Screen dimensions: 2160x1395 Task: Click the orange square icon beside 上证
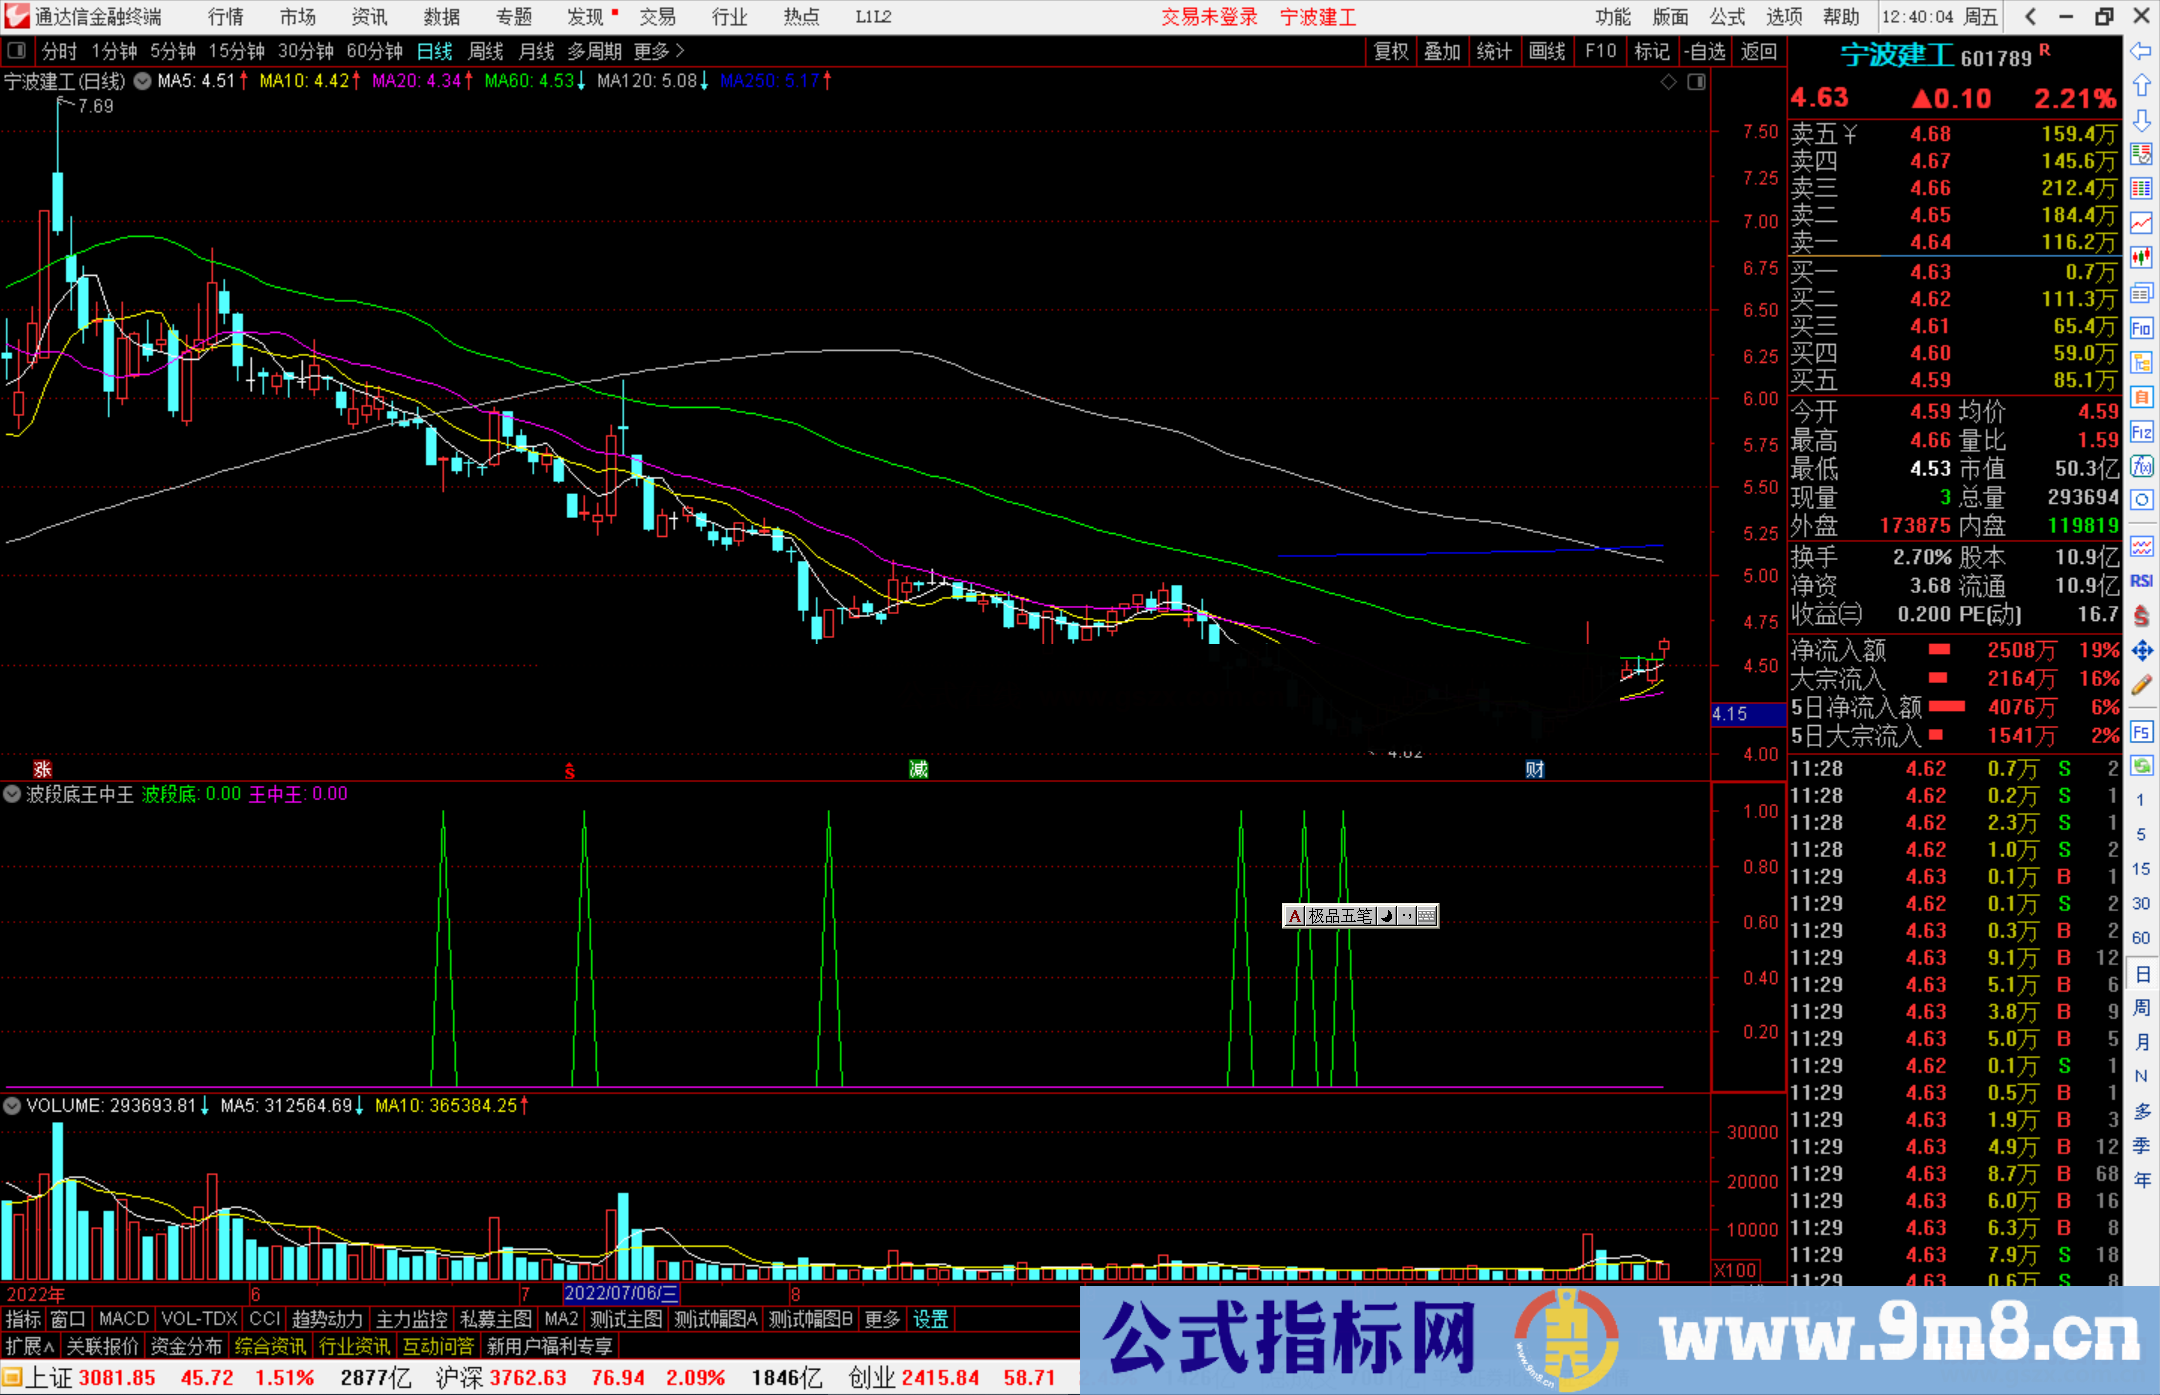(x=12, y=1378)
